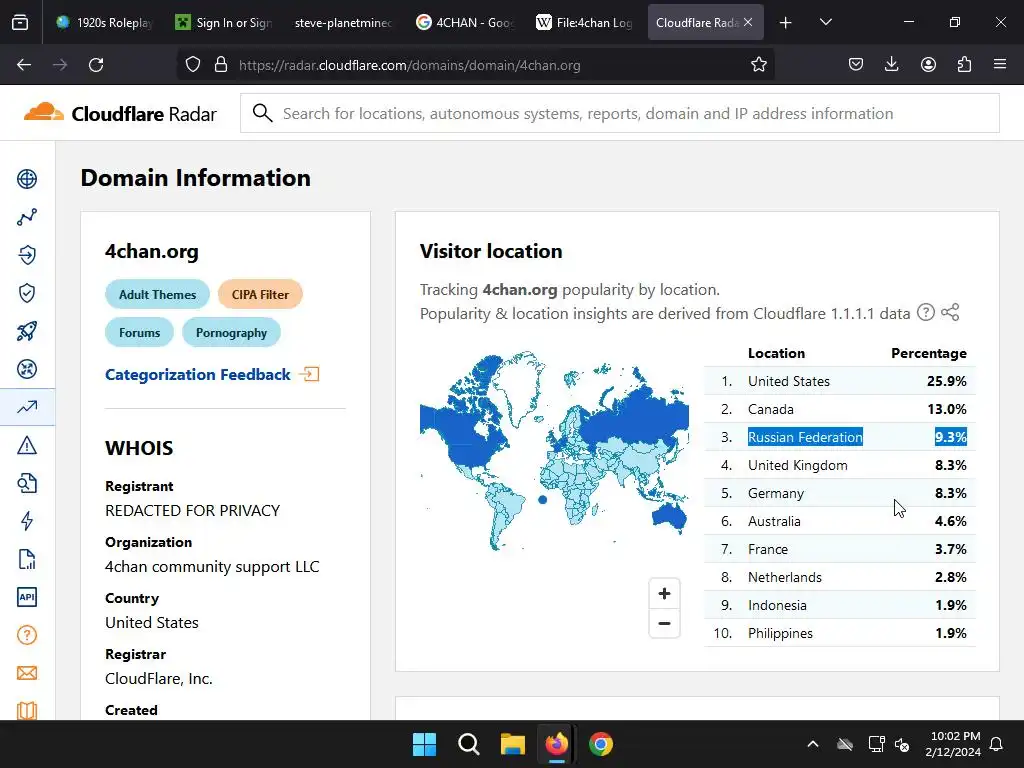
Task: Click the help question icon beside 1.1.1.1 data
Action: click(x=925, y=313)
